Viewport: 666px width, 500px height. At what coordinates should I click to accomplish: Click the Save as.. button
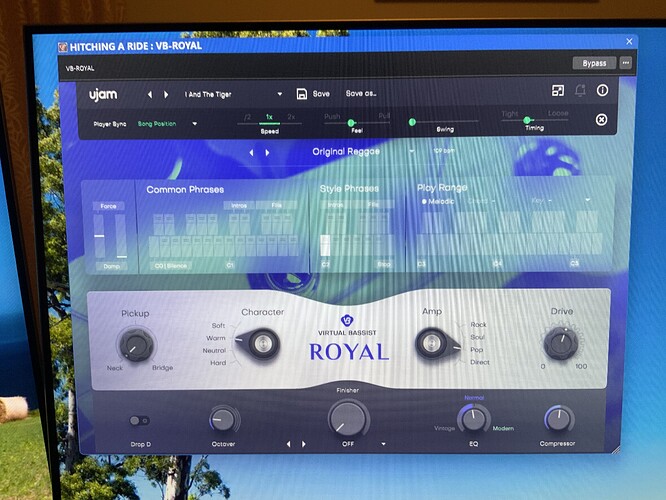click(x=361, y=93)
